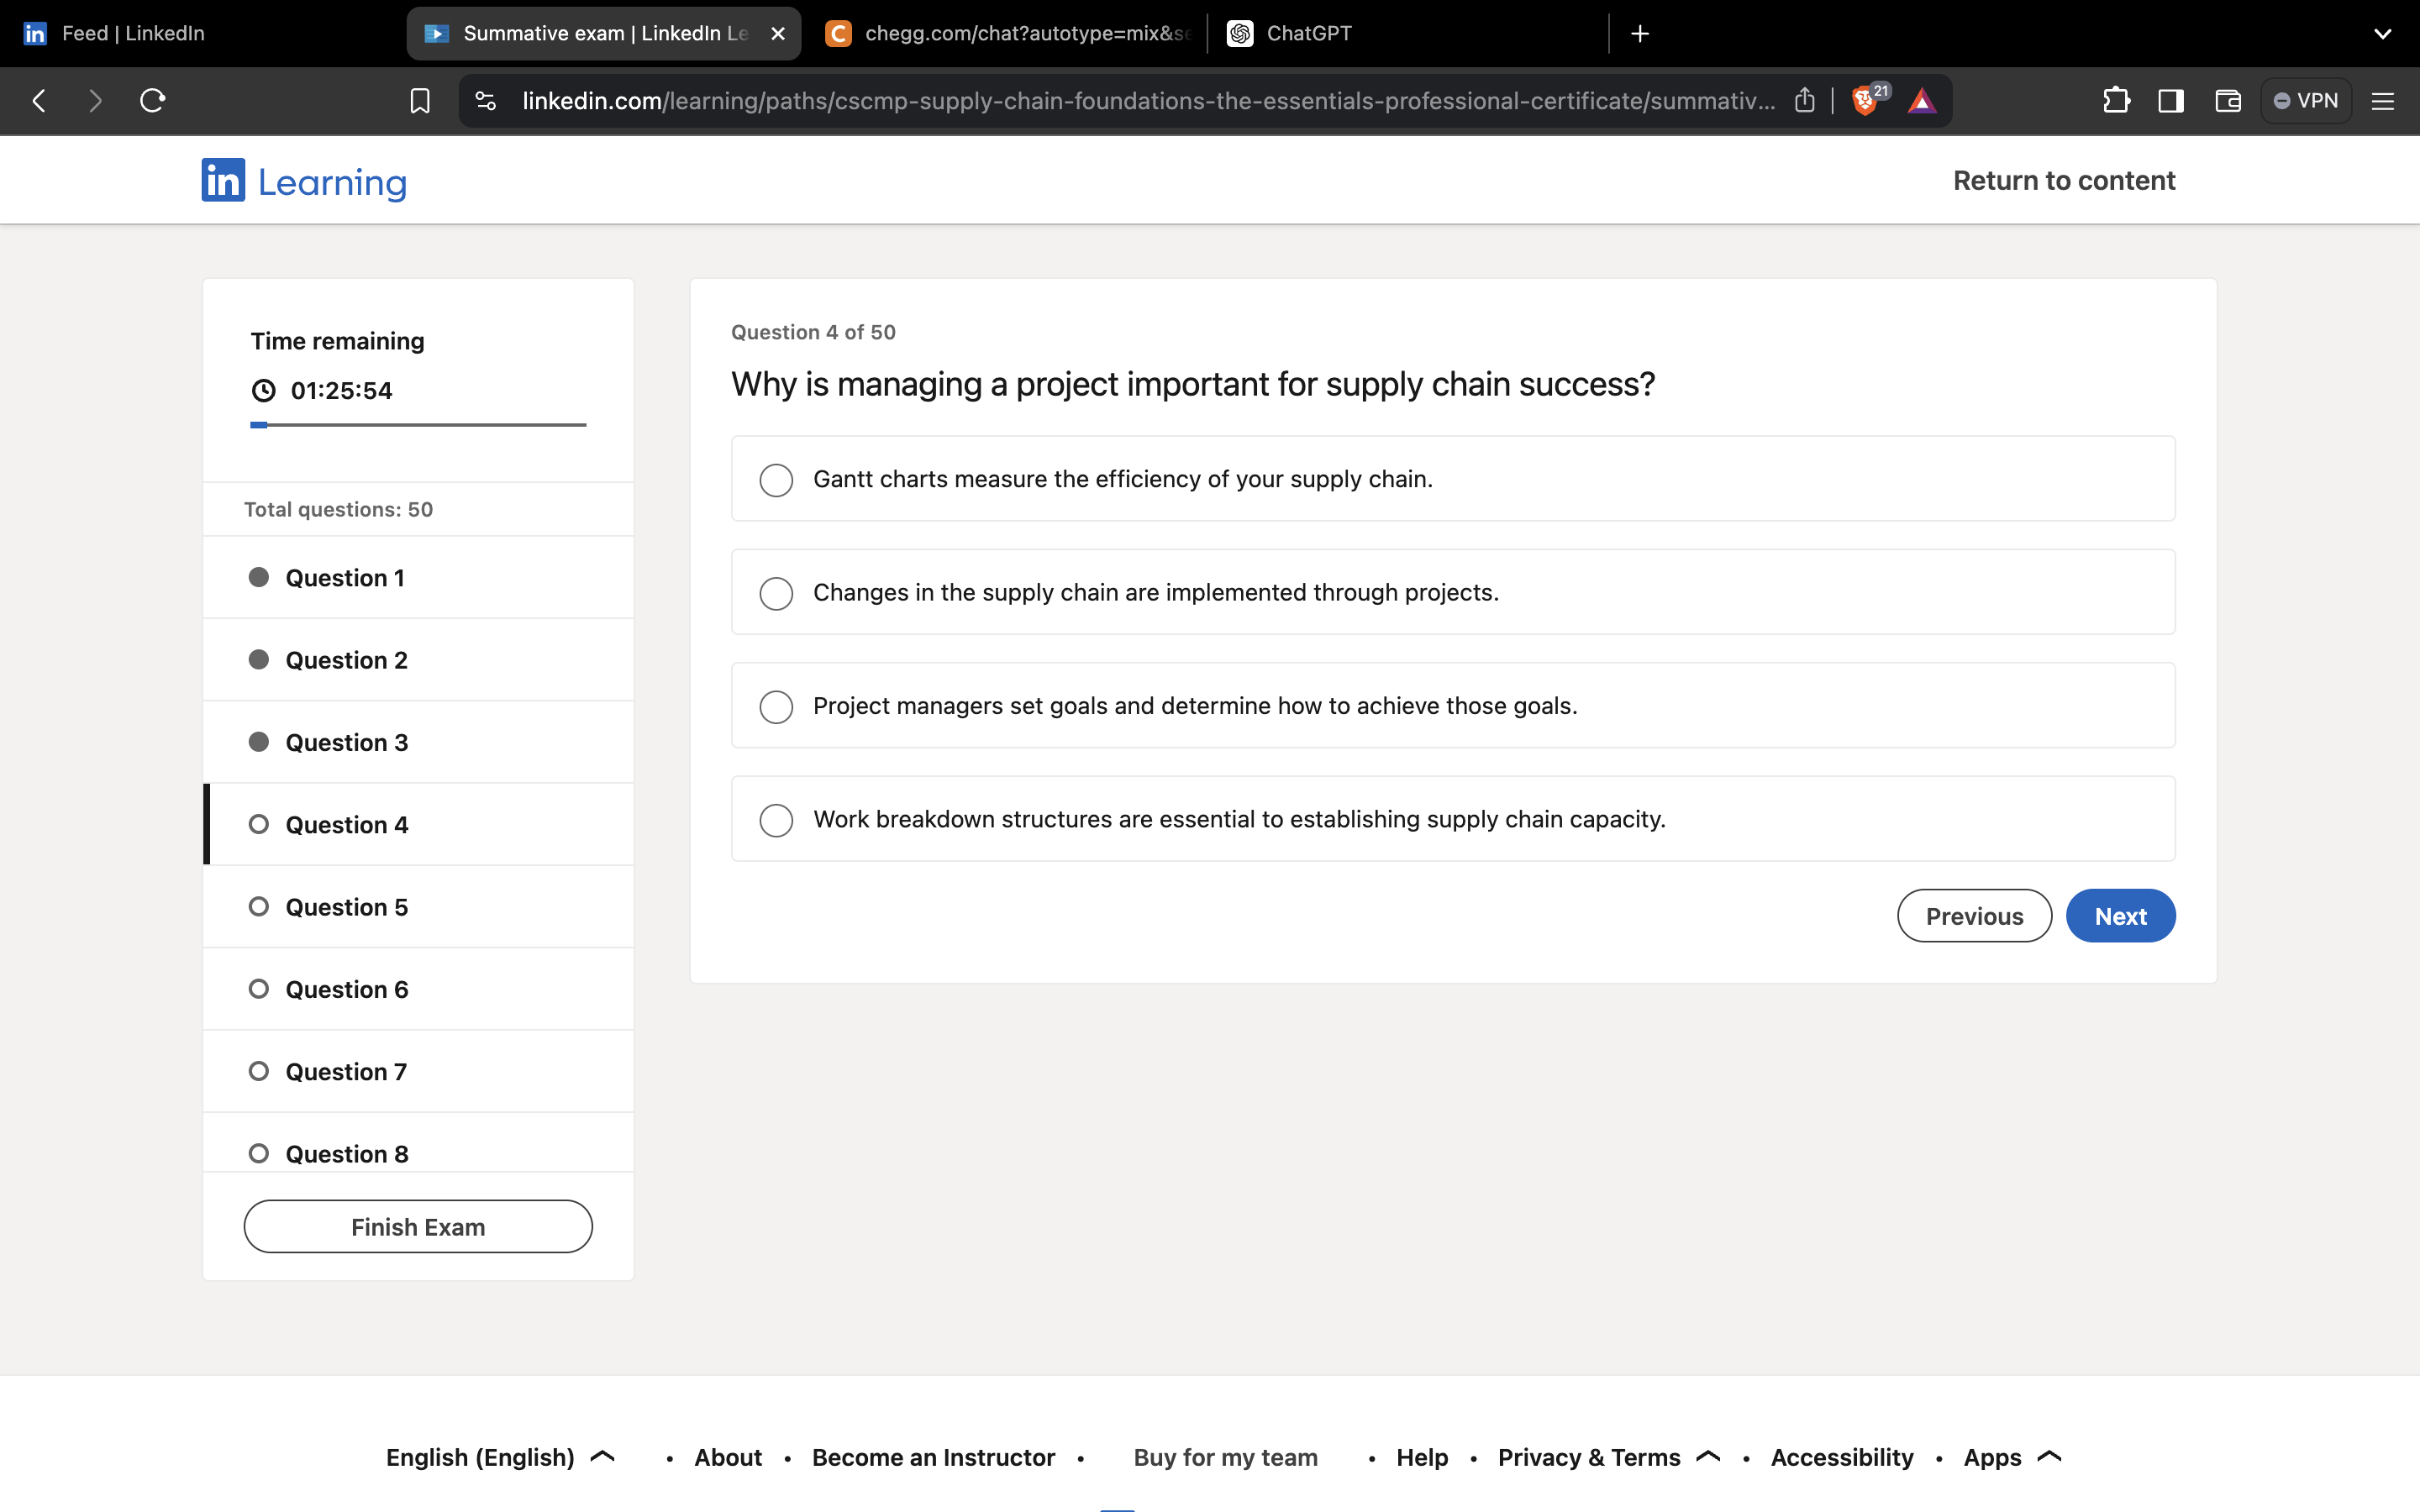Expand the Privacy & Terms menu
2420x1512 pixels.
coord(1608,1457)
